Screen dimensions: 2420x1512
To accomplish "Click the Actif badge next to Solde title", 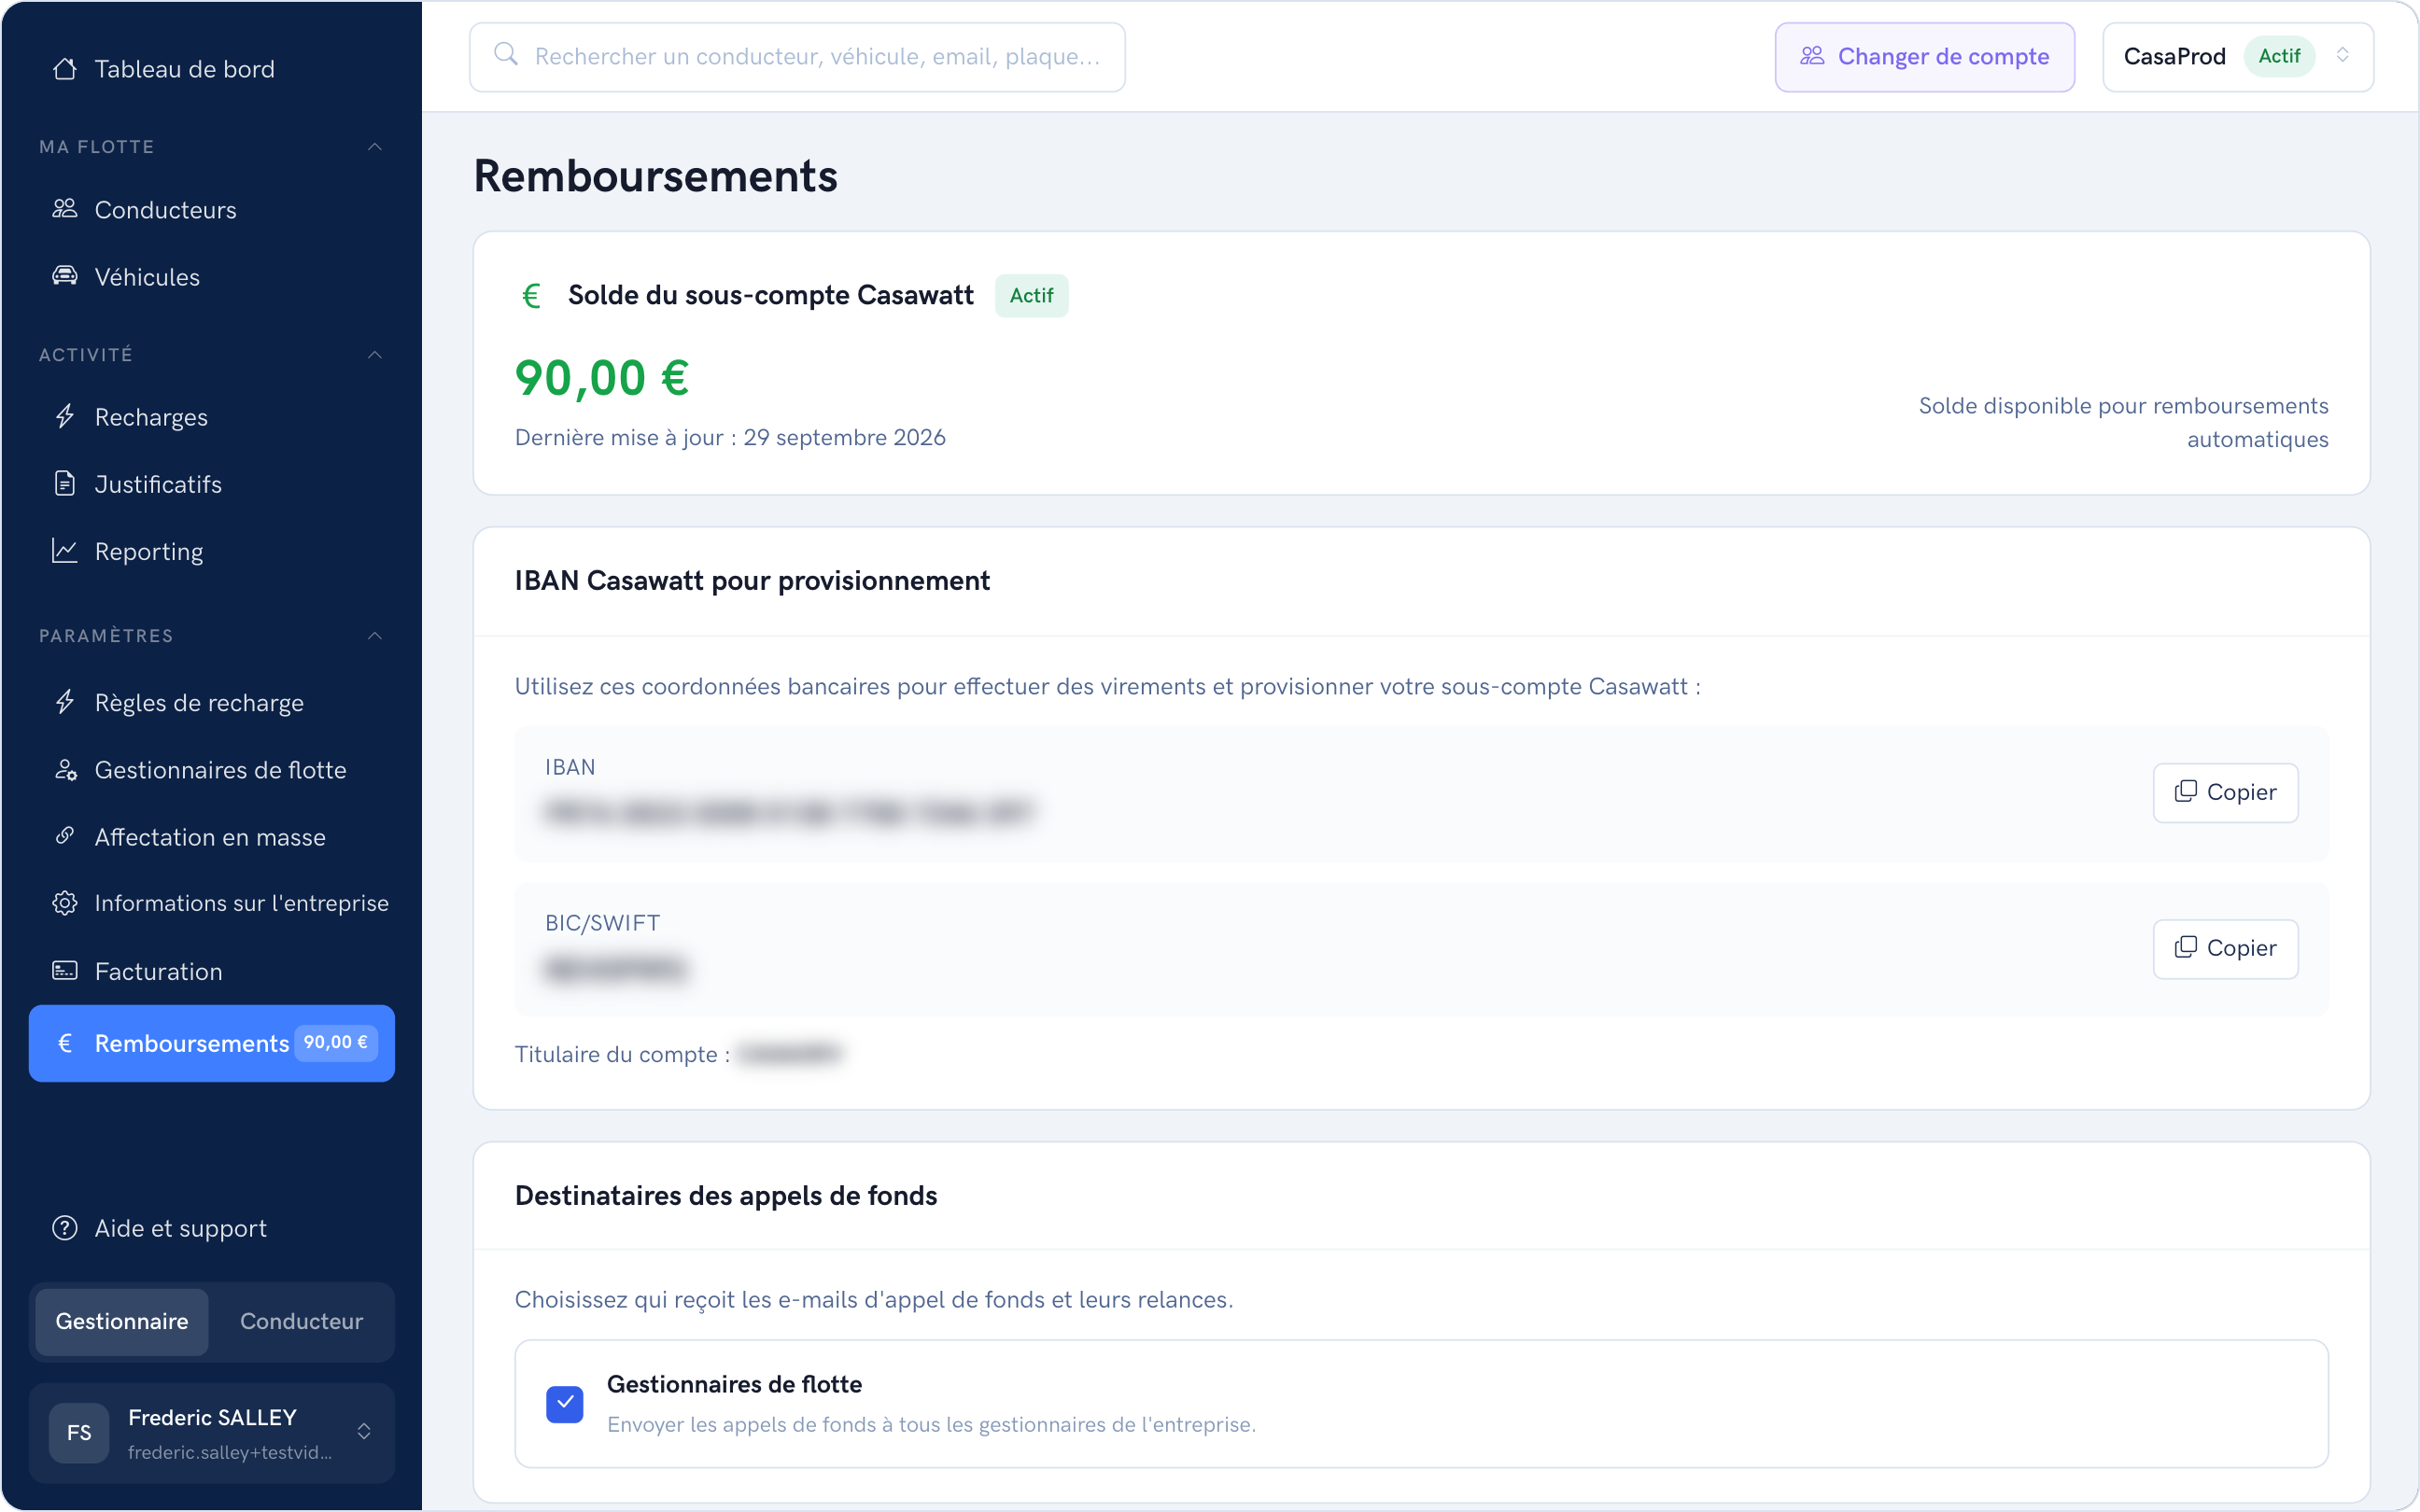I will (x=1031, y=296).
